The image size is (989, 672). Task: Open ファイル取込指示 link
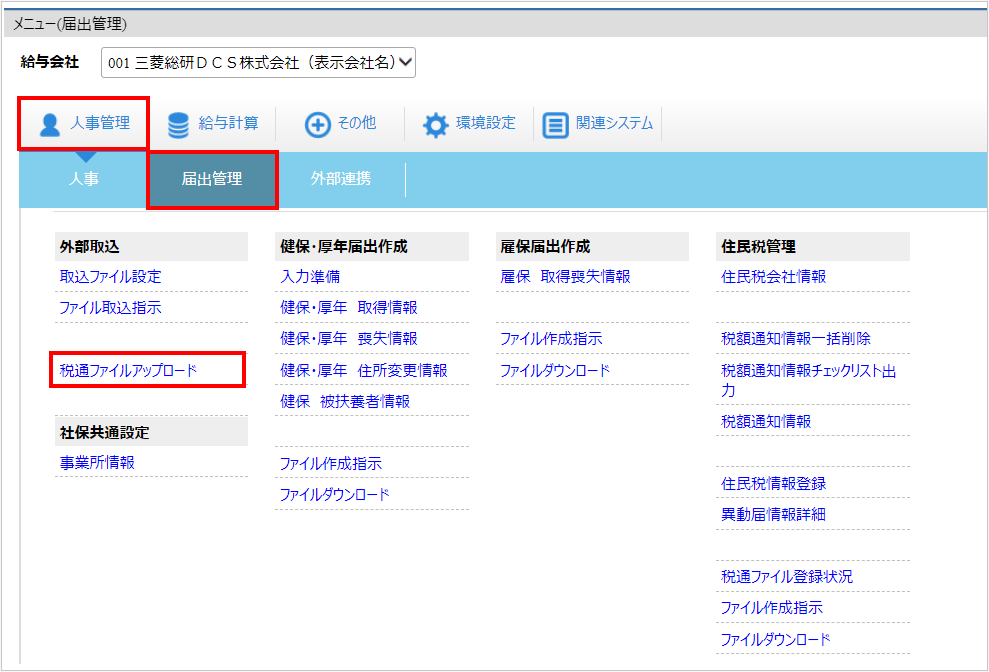[110, 307]
